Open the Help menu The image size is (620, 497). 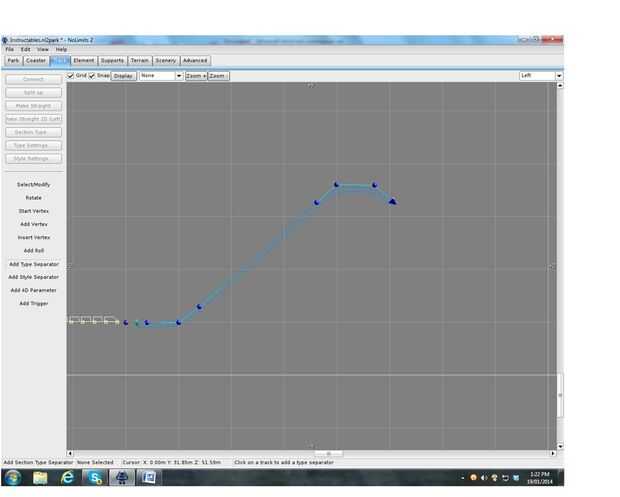tap(61, 49)
